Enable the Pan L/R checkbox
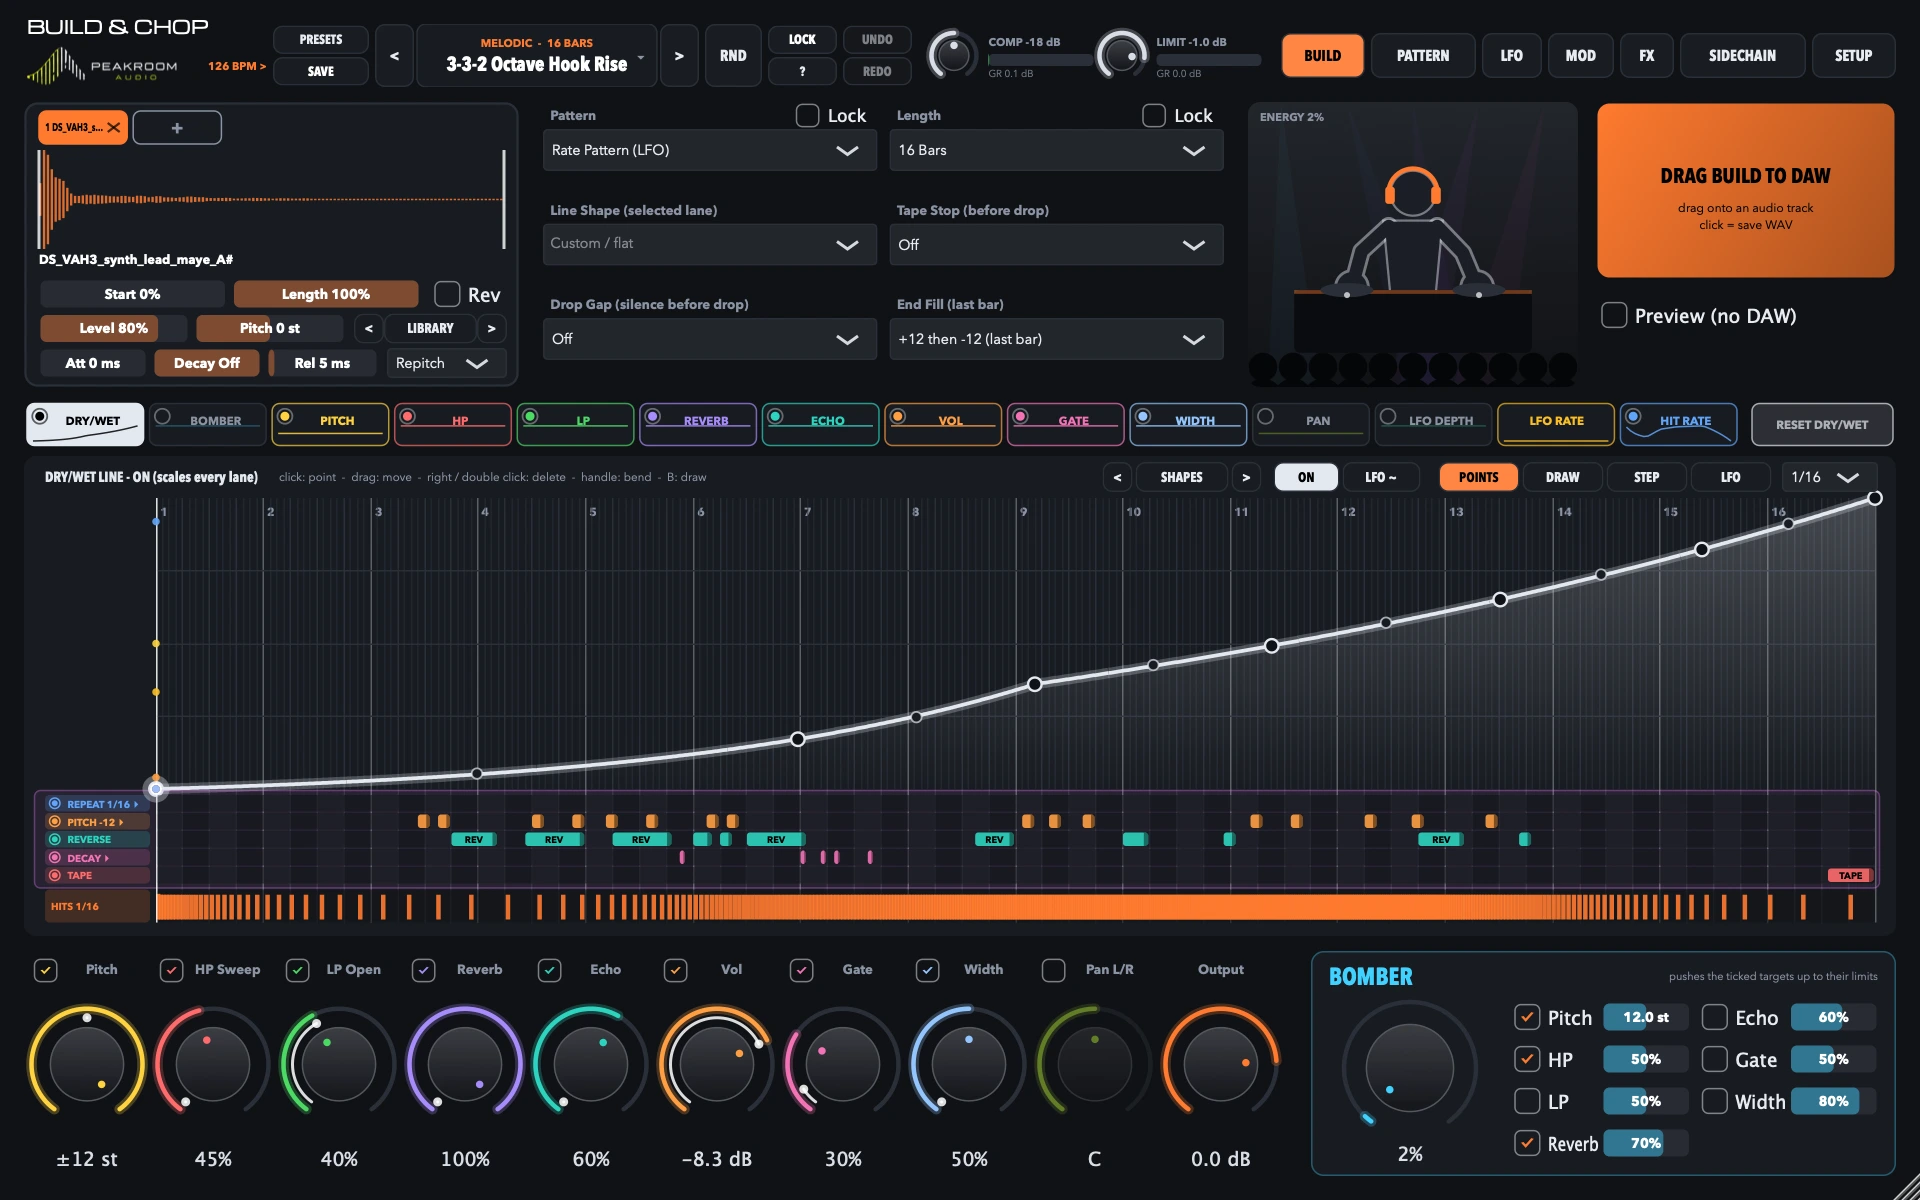Image resolution: width=1920 pixels, height=1200 pixels. pos(1053,970)
